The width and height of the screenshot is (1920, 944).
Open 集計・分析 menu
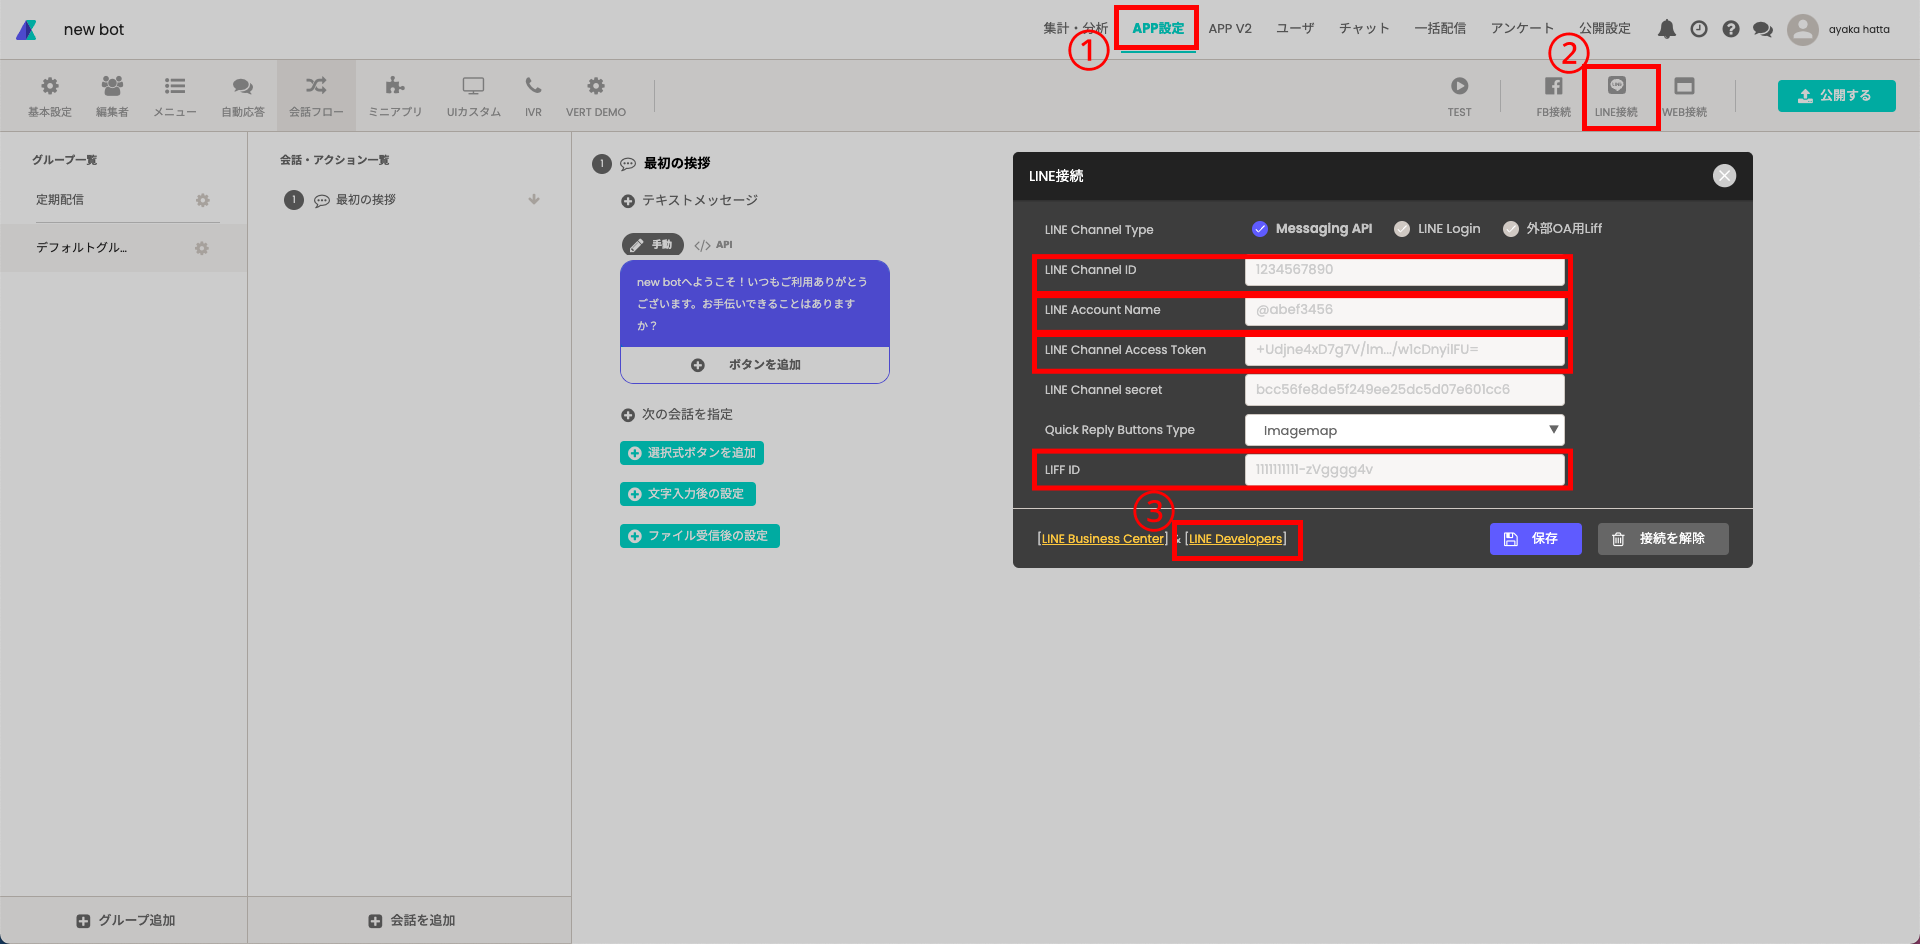1075,28
